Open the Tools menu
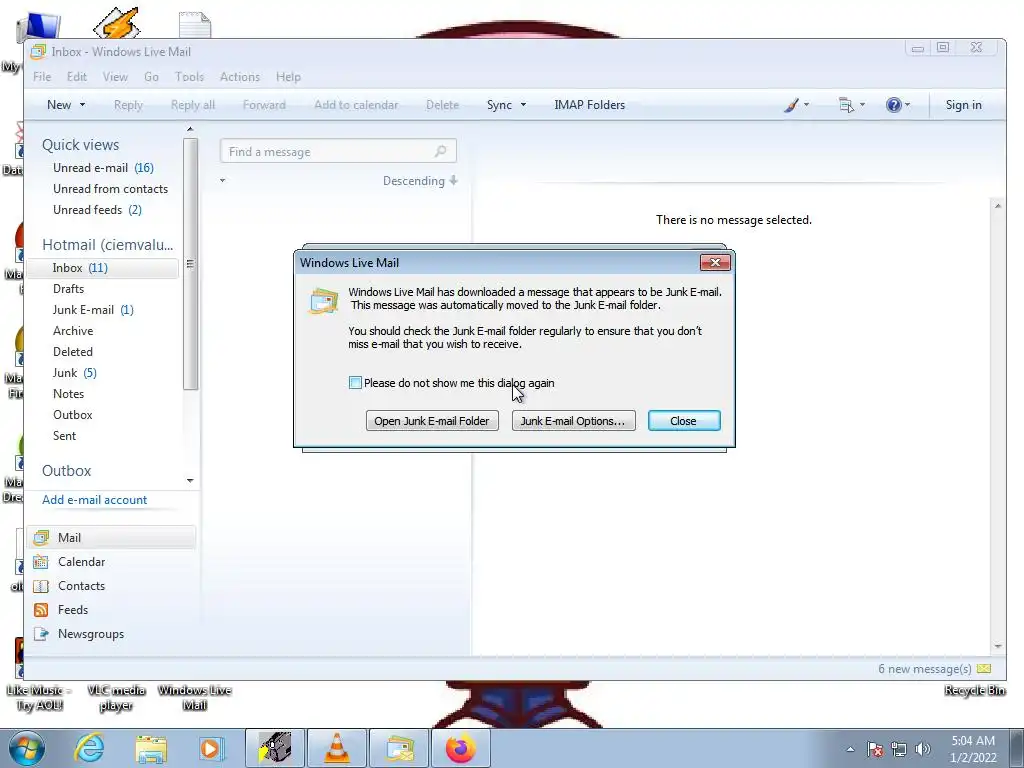Screen dimensions: 1024x768 point(189,76)
